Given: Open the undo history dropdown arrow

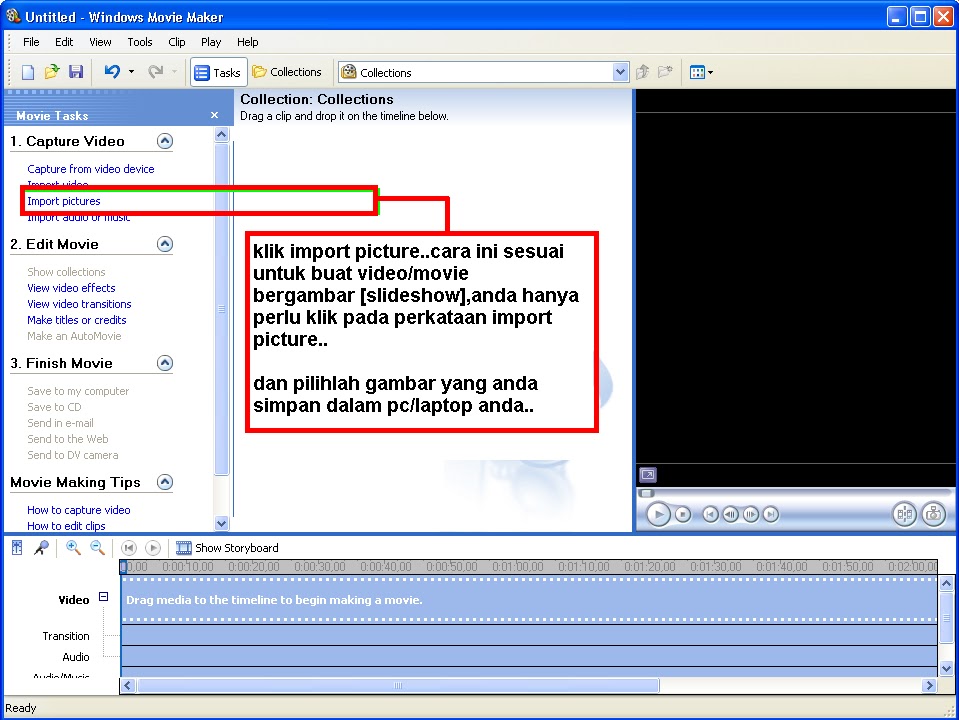Looking at the screenshot, I should [x=131, y=72].
